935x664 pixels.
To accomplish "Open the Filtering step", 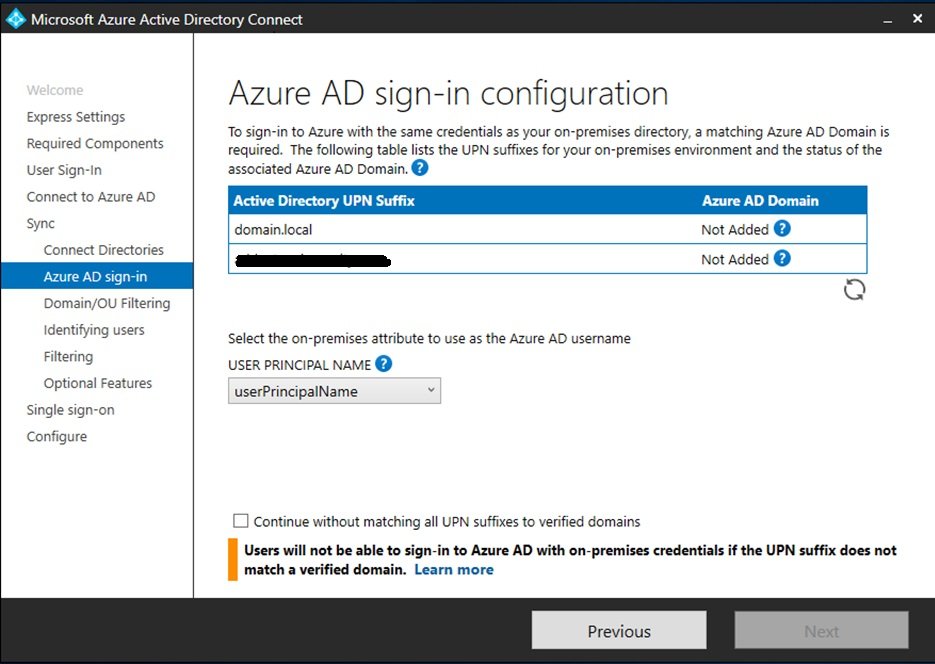I will [x=68, y=356].
